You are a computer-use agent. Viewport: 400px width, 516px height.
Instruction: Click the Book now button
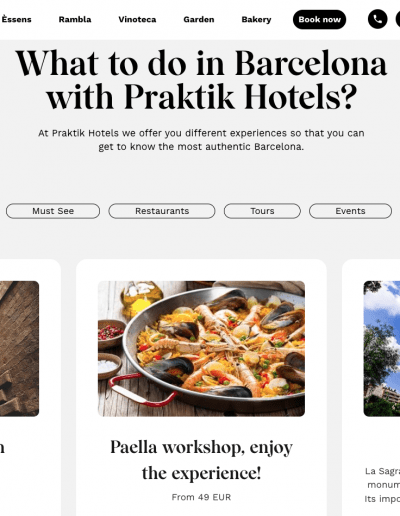tap(319, 20)
